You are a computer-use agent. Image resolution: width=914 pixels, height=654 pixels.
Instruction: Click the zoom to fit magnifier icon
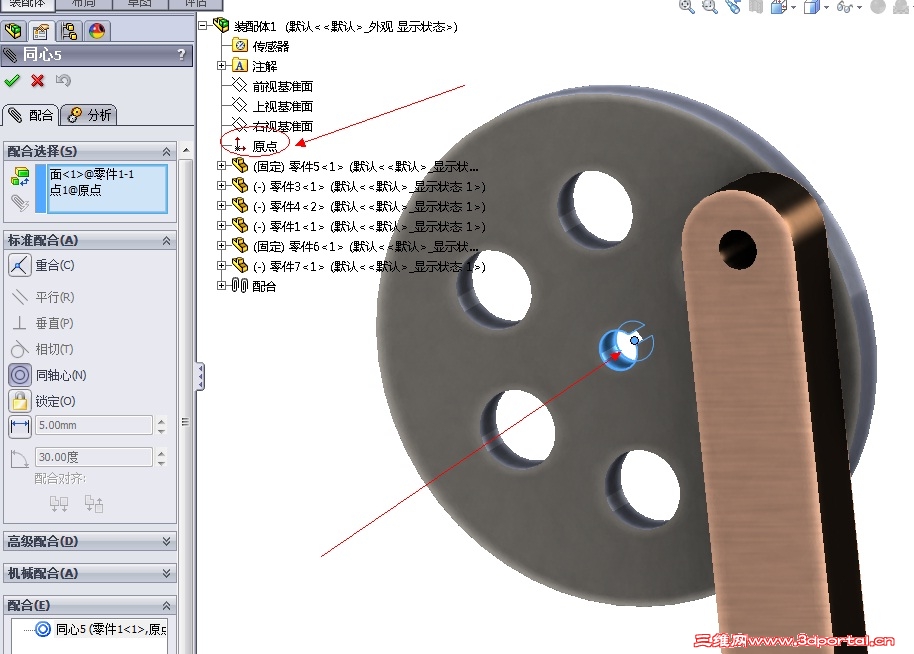pos(687,6)
